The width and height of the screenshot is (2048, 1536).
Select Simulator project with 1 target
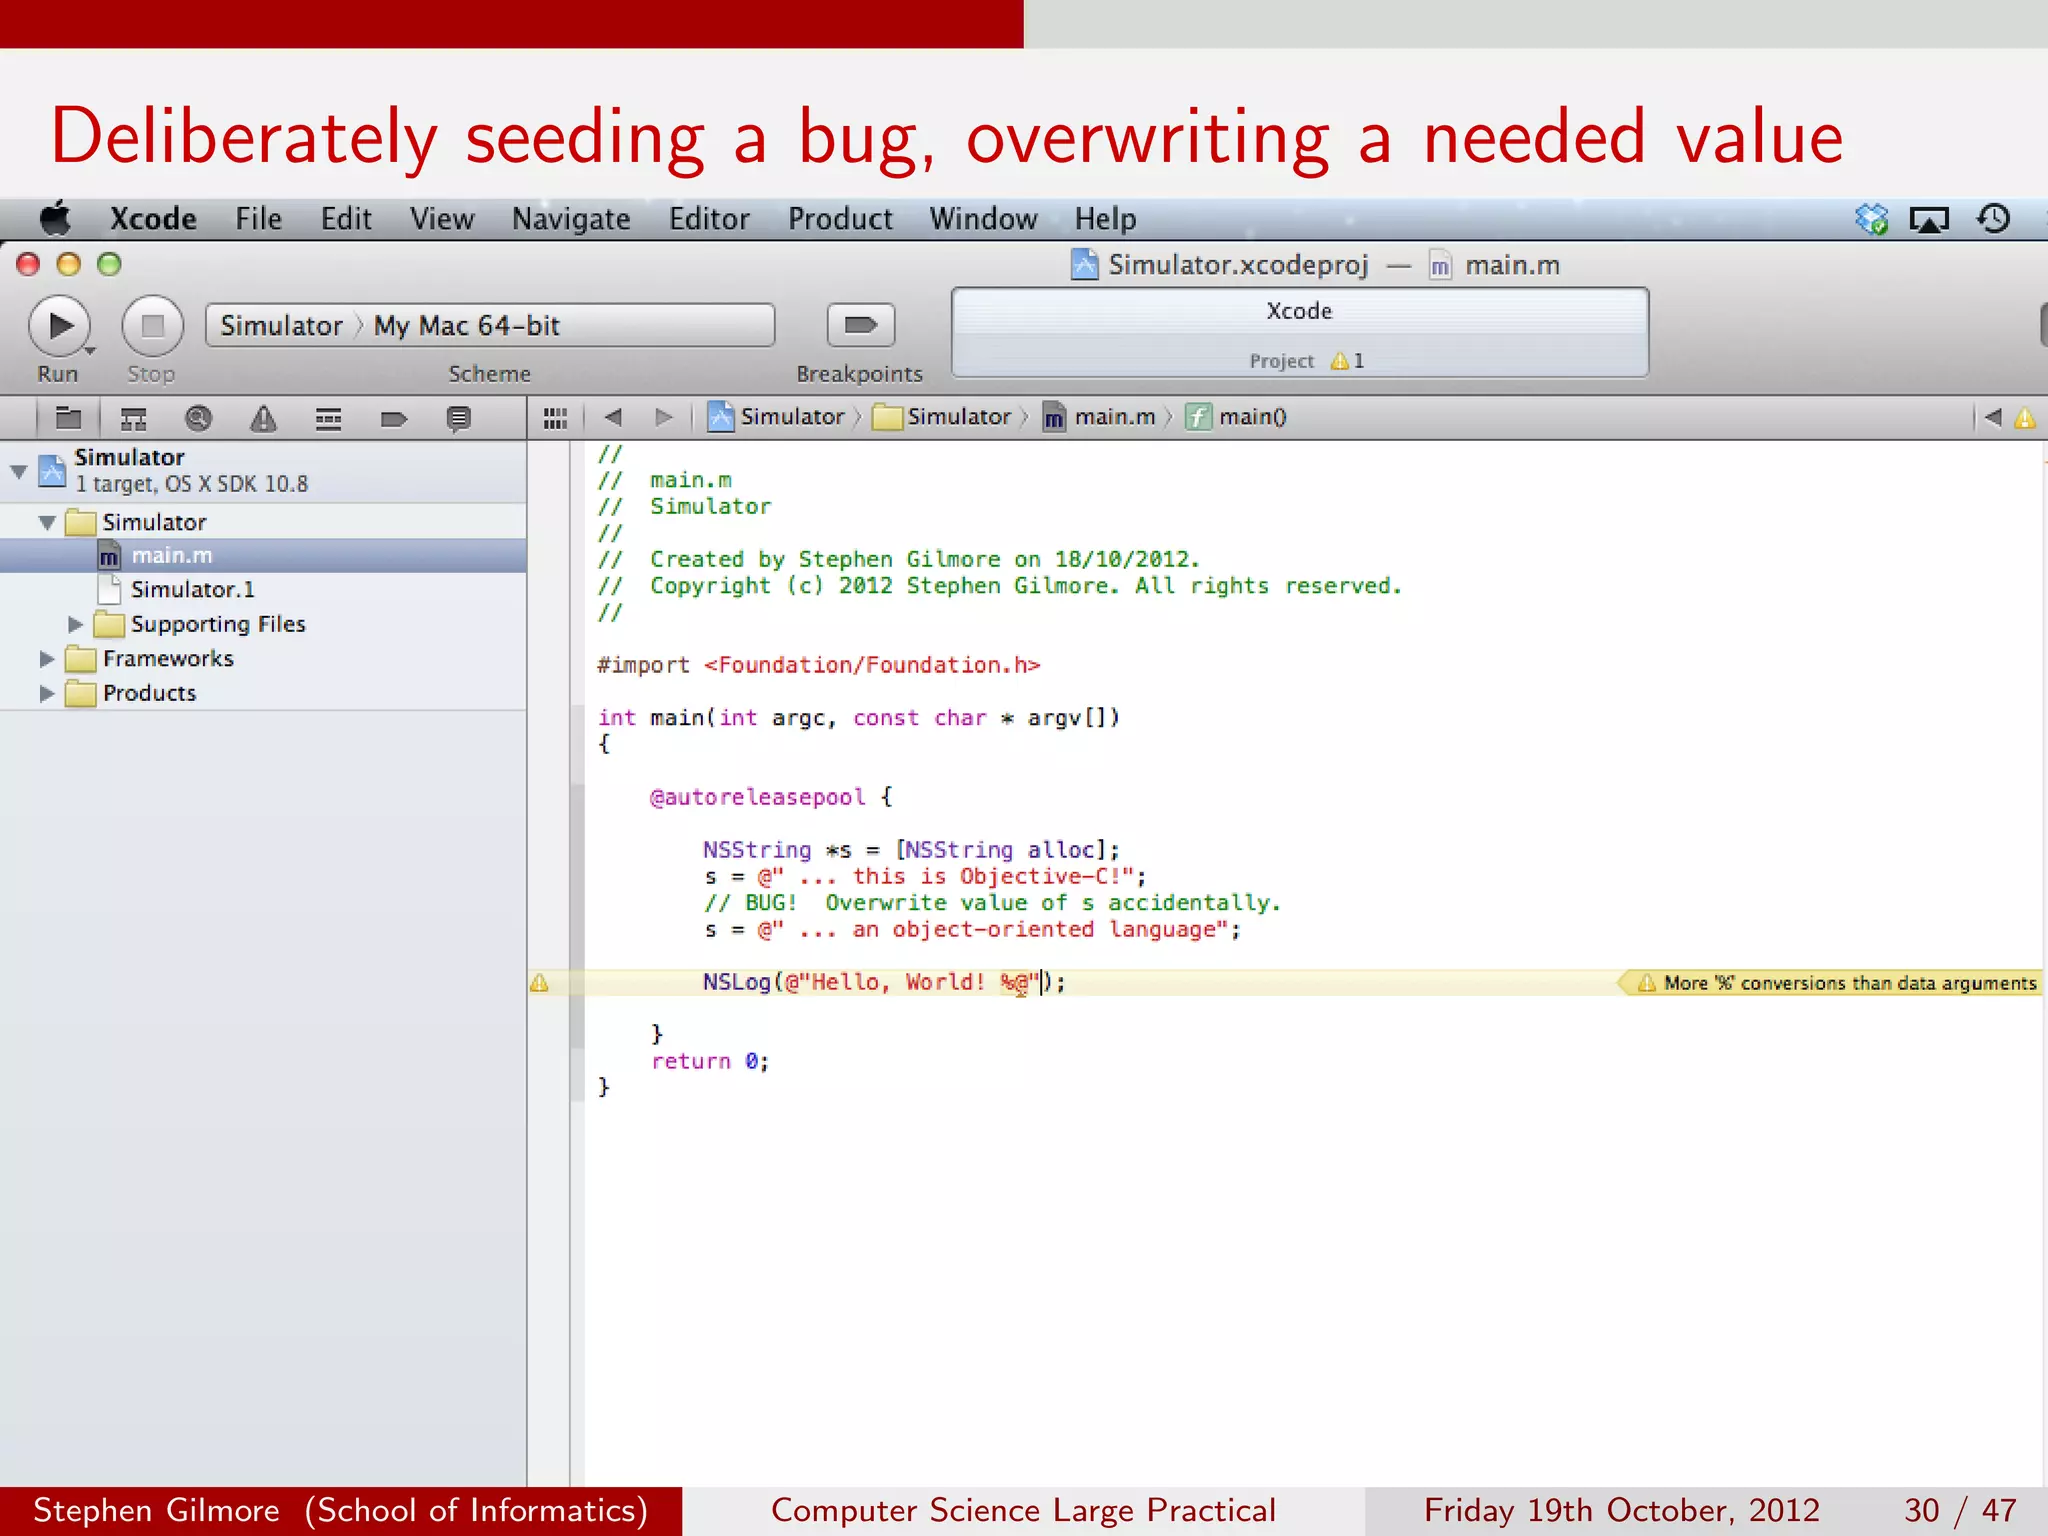point(263,471)
